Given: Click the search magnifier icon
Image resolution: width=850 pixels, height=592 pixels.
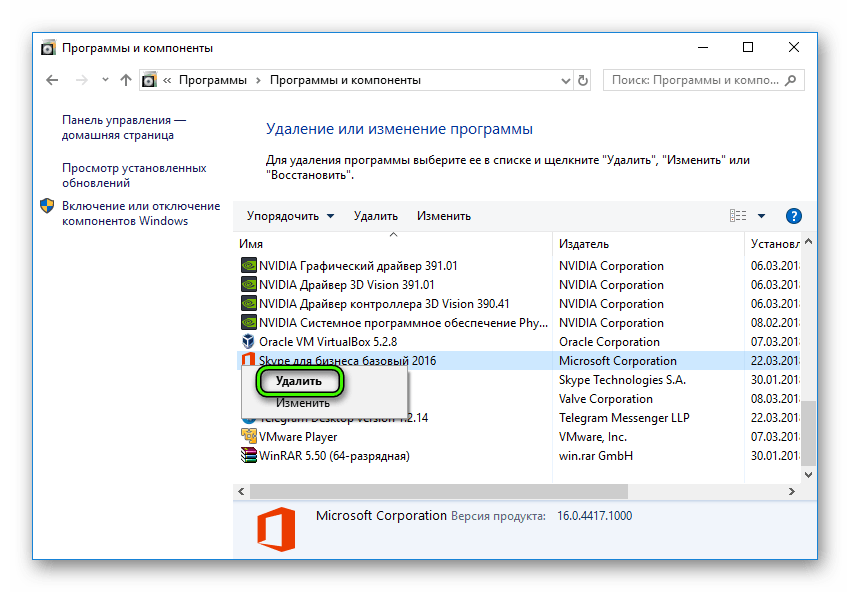Looking at the screenshot, I should point(791,80).
